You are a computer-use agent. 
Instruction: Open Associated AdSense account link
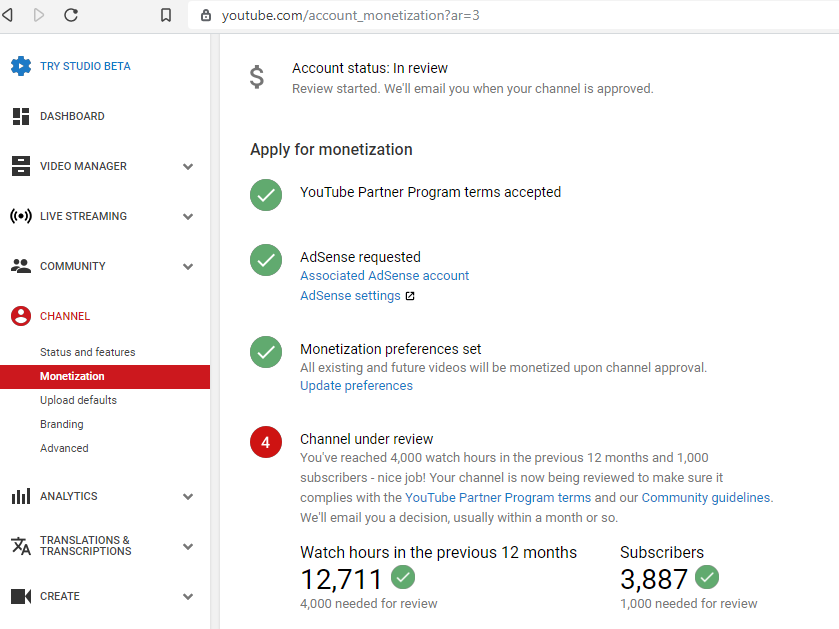(x=384, y=275)
